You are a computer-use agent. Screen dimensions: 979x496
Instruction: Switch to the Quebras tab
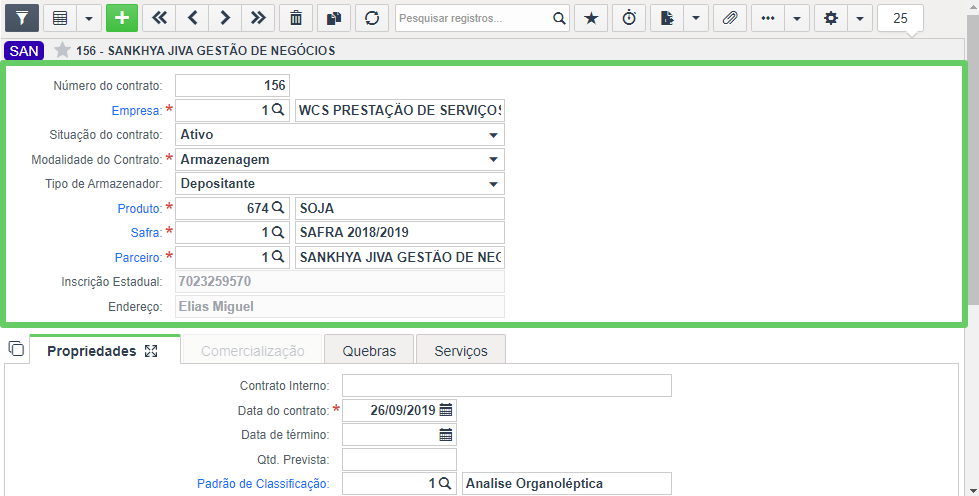pyautogui.click(x=369, y=351)
